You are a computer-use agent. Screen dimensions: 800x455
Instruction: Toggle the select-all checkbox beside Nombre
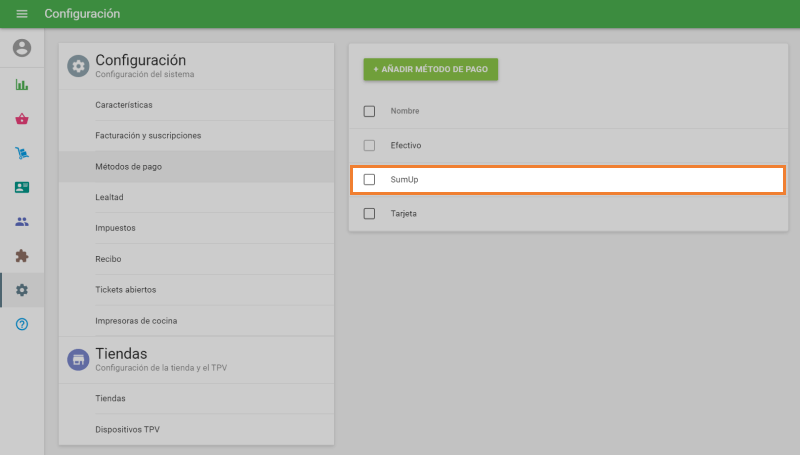coord(369,111)
